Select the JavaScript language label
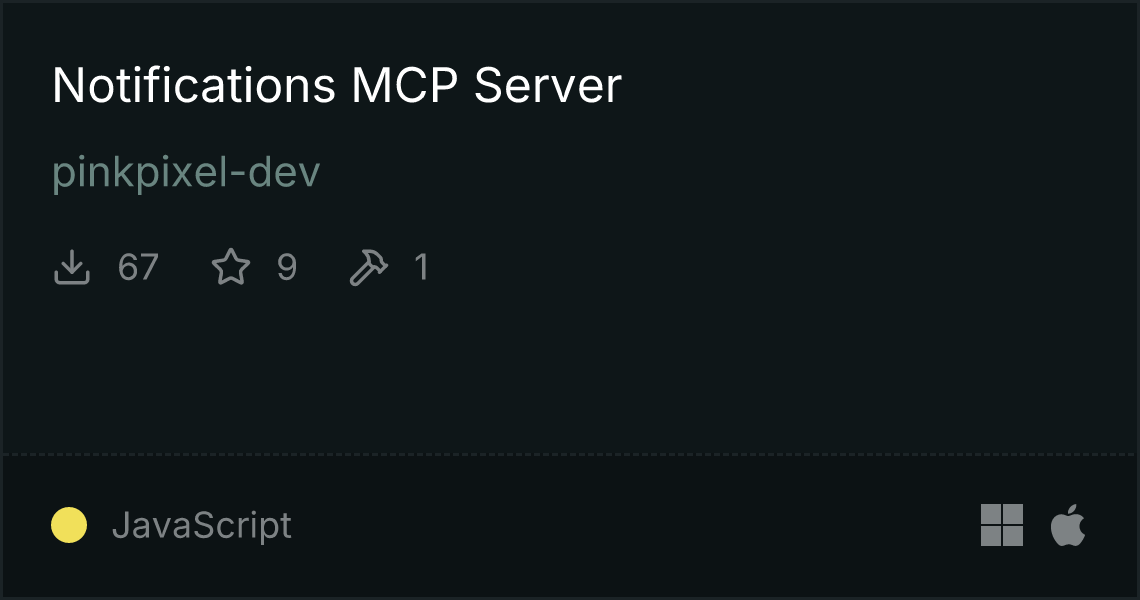This screenshot has width=1140, height=600. tap(201, 525)
